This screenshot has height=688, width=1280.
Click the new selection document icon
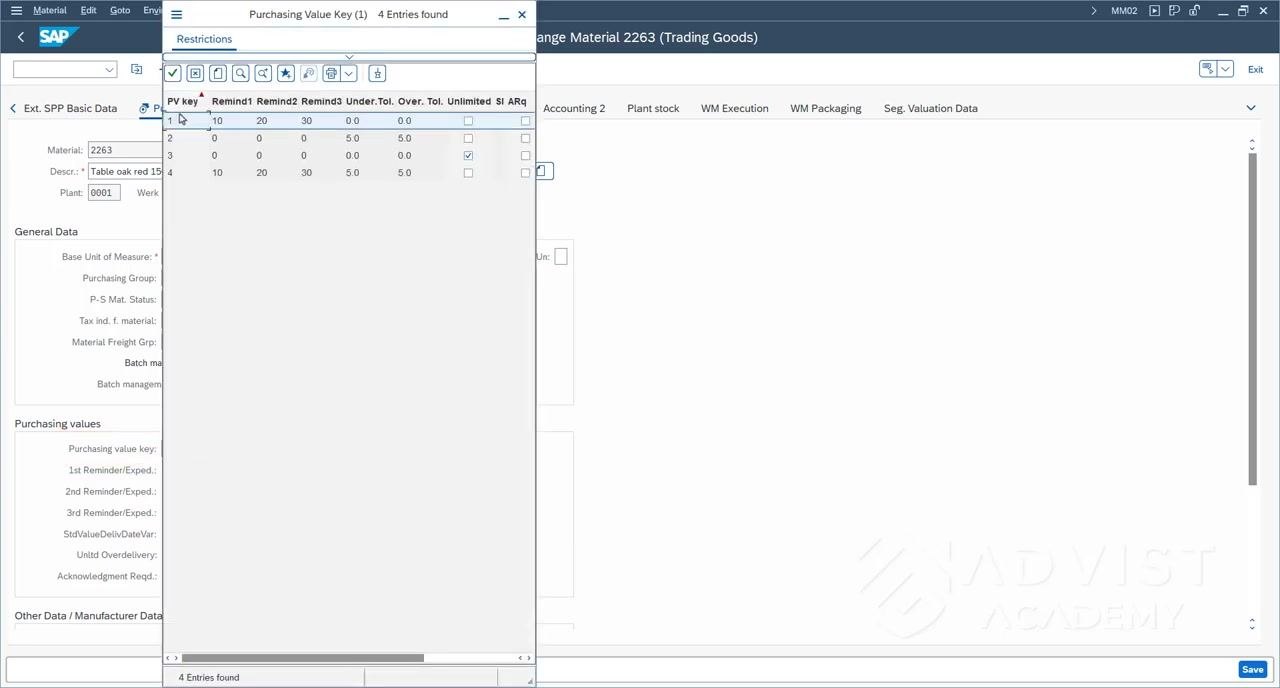218,73
